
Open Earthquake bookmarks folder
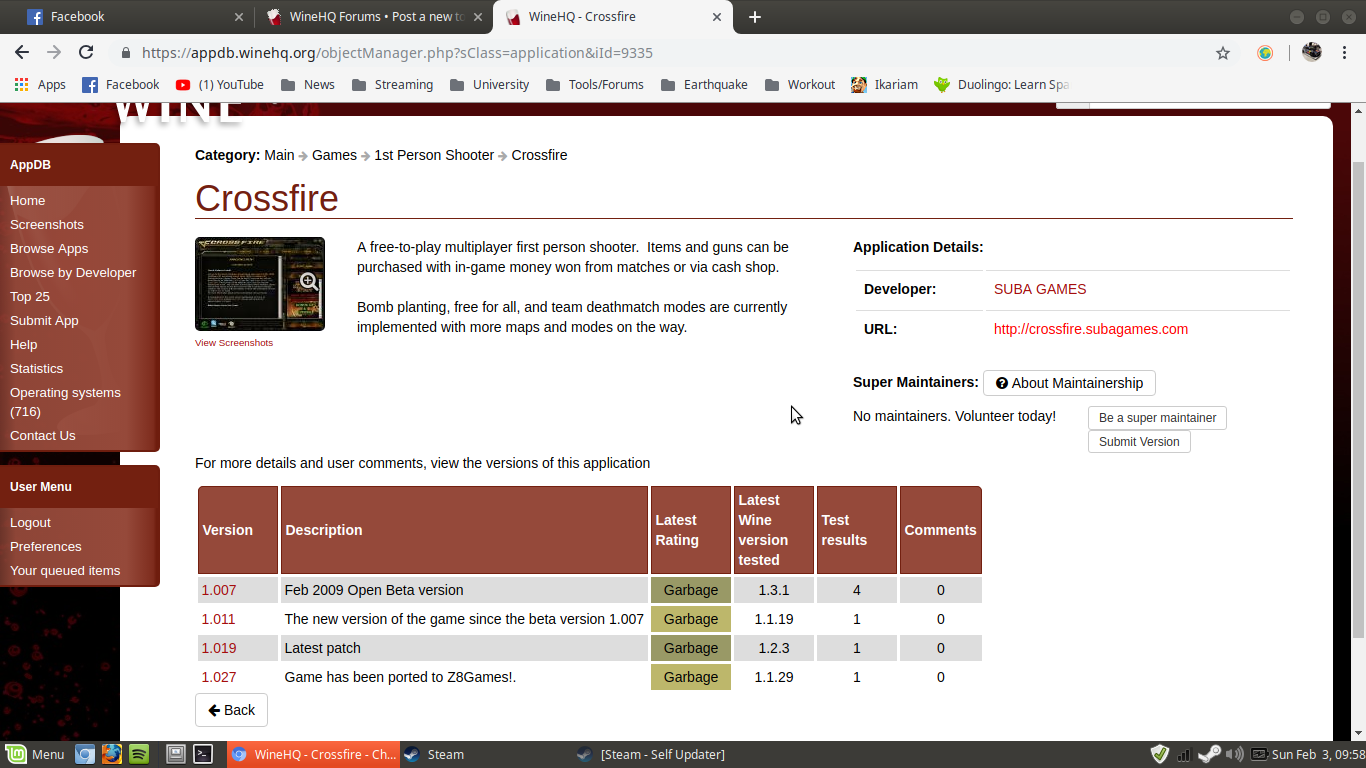704,85
